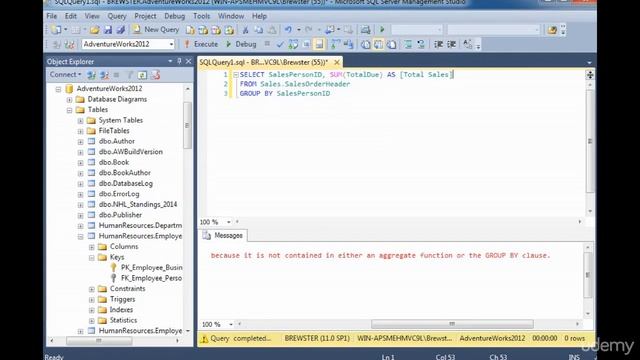Click the Messages pane horizontal scrollbar thumb
640x360 pixels.
(x=452, y=324)
